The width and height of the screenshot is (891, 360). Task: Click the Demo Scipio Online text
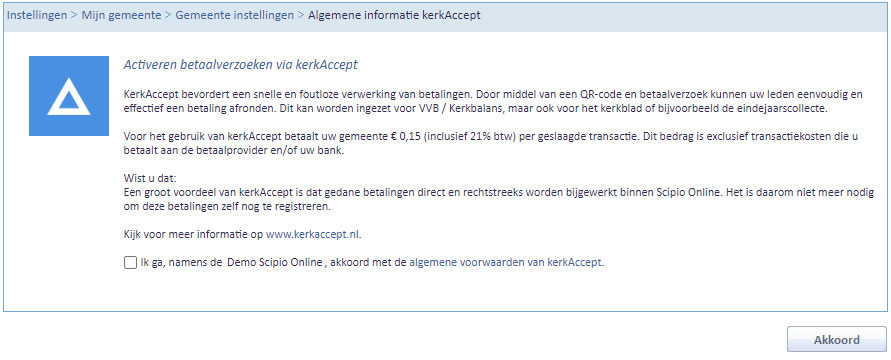pyautogui.click(x=274, y=263)
